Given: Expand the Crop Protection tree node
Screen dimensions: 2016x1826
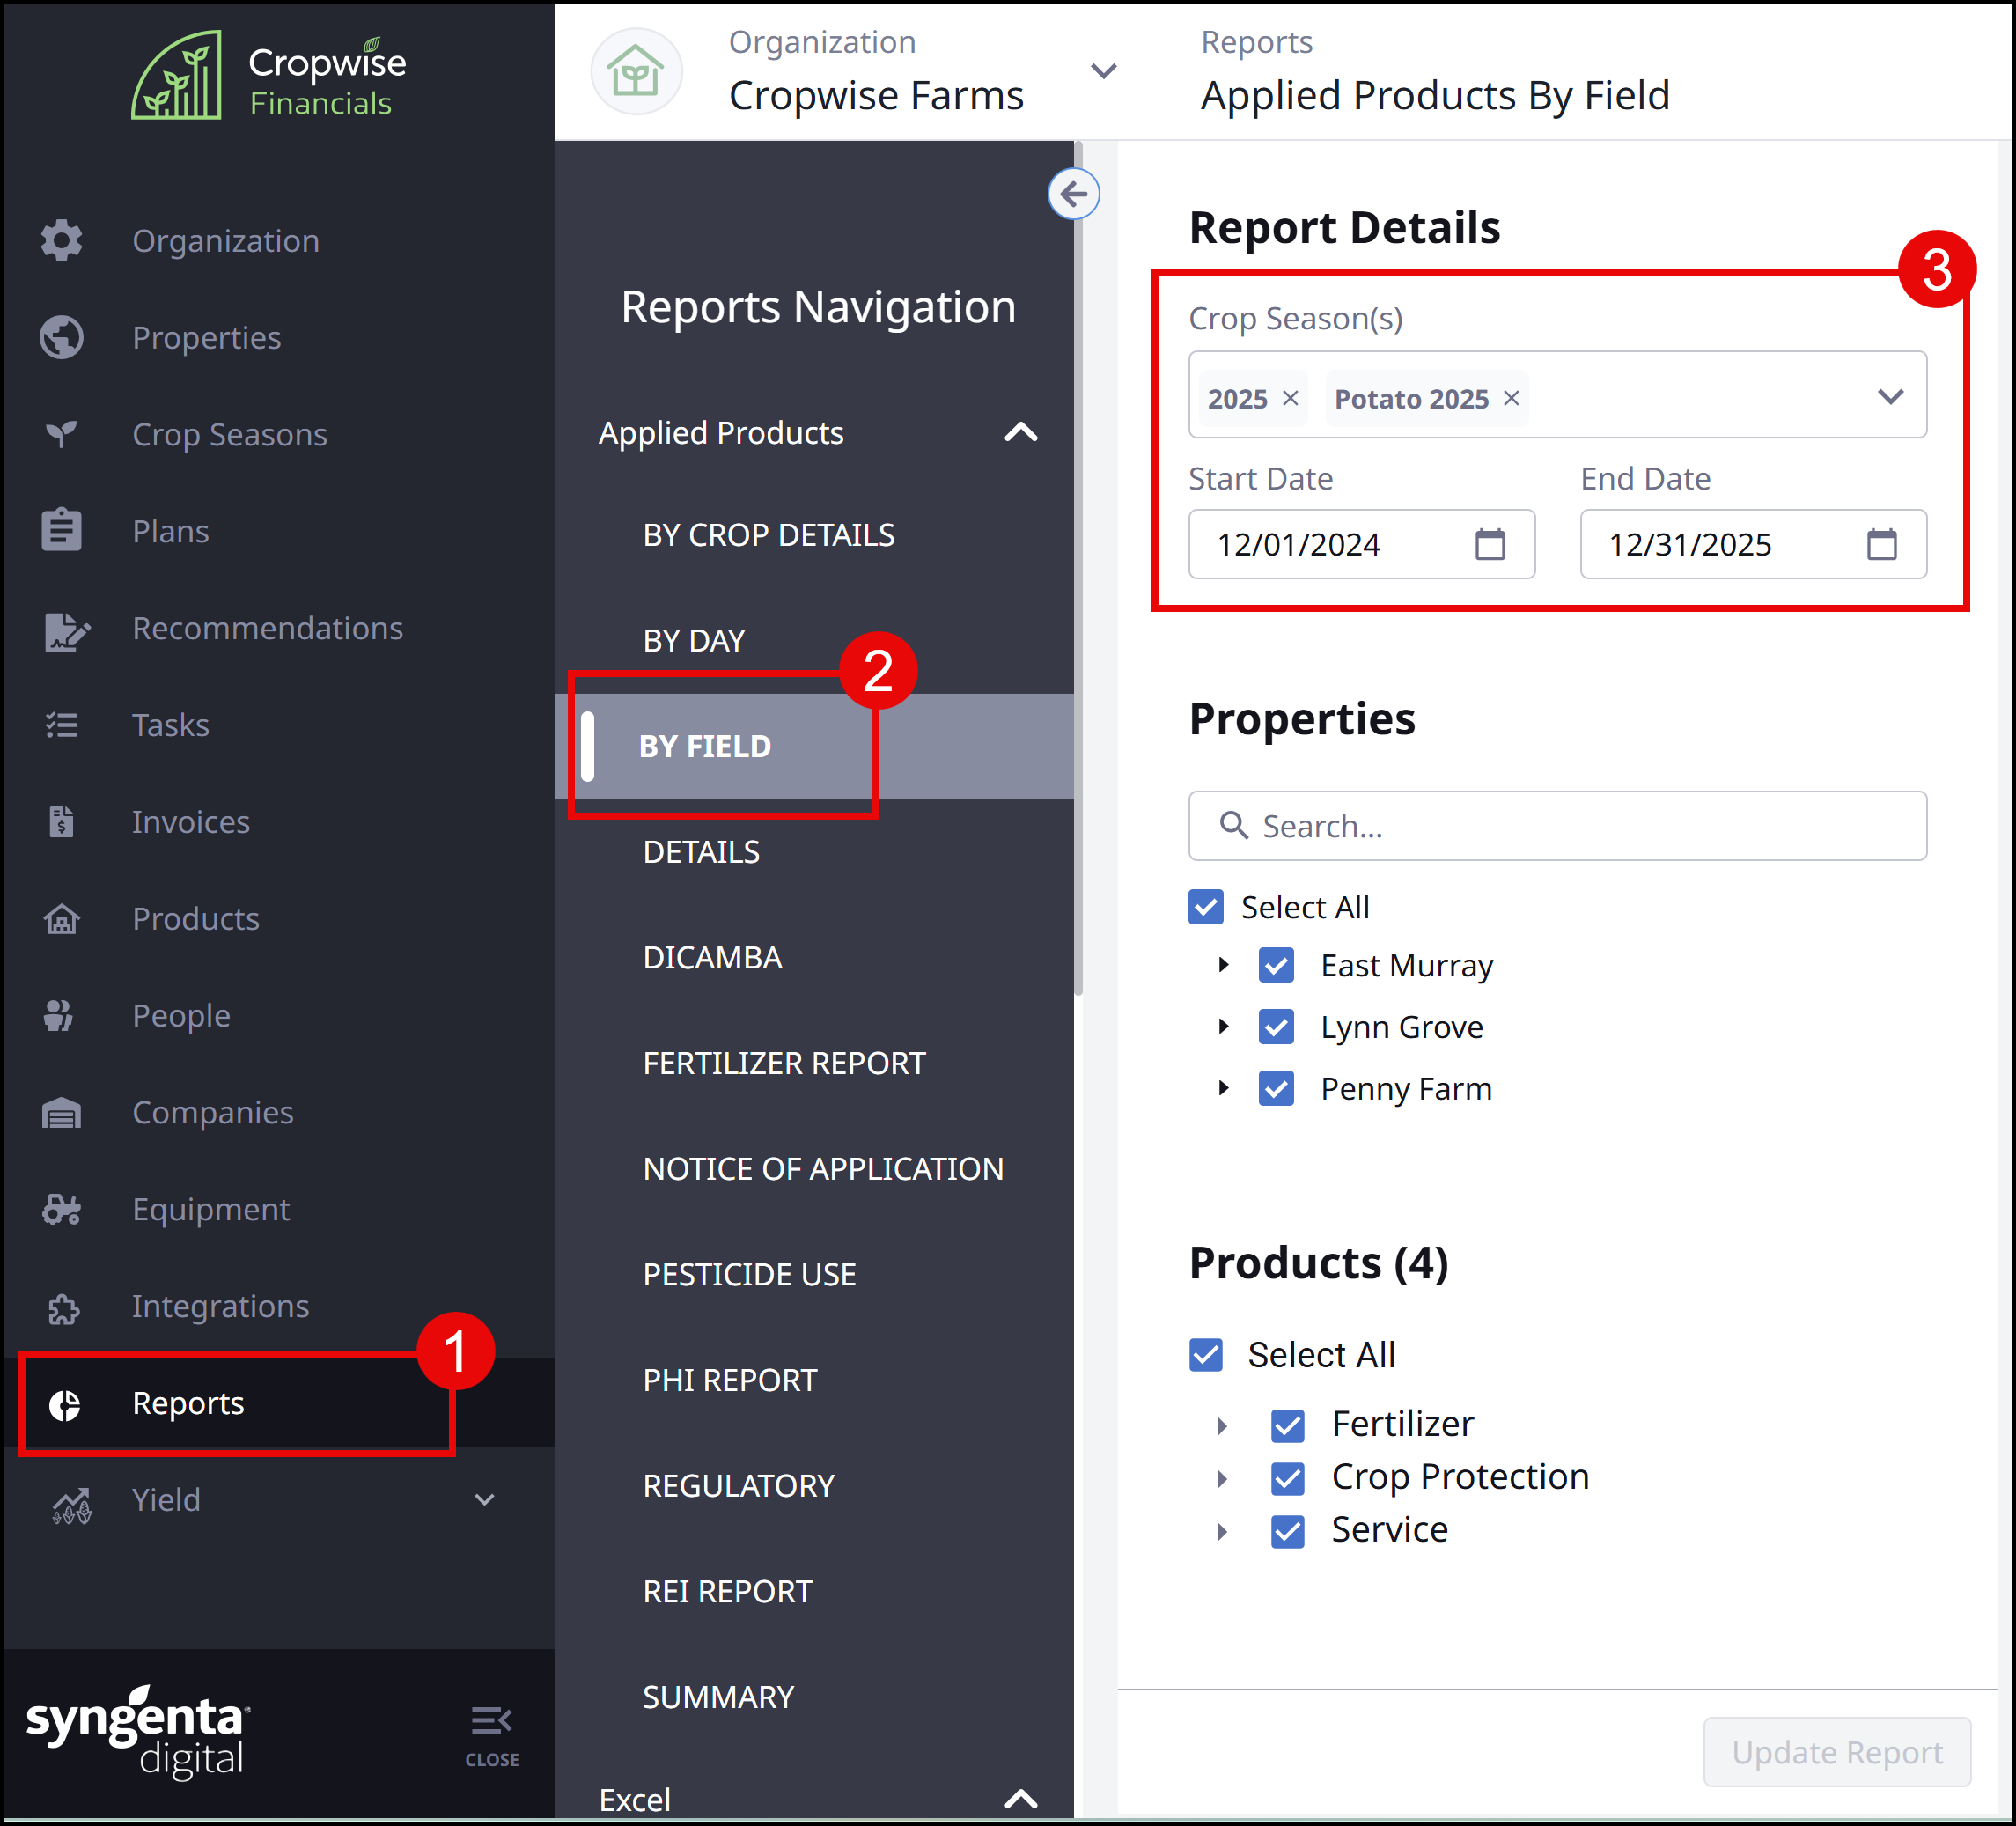Looking at the screenshot, I should (1222, 1478).
